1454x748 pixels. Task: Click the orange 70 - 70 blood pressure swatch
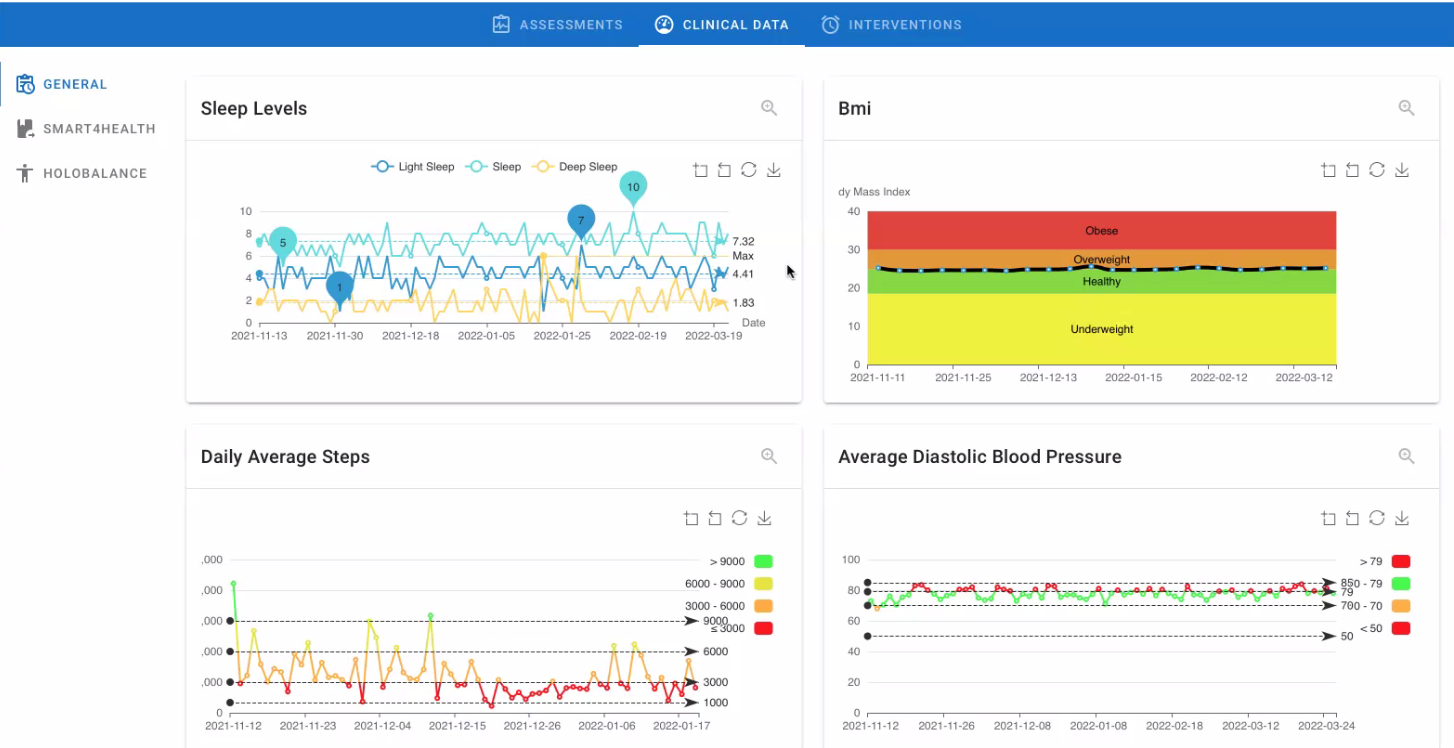coord(1401,606)
